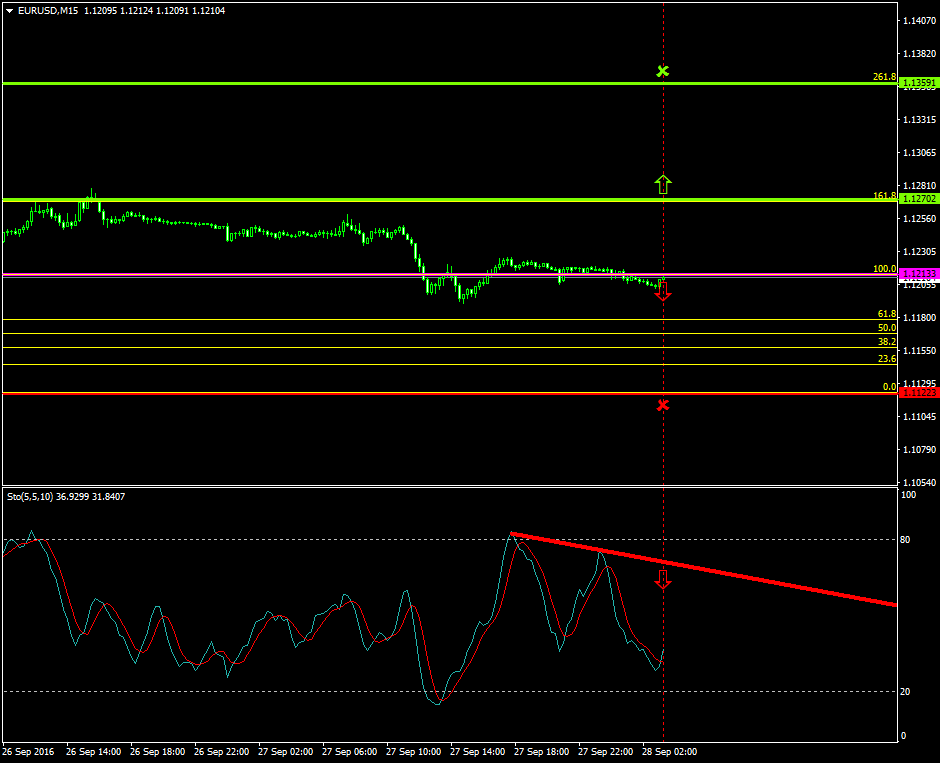Viewport: 940px width, 763px height.
Task: Click the magenta 1.12133 price label
Action: pos(918,274)
